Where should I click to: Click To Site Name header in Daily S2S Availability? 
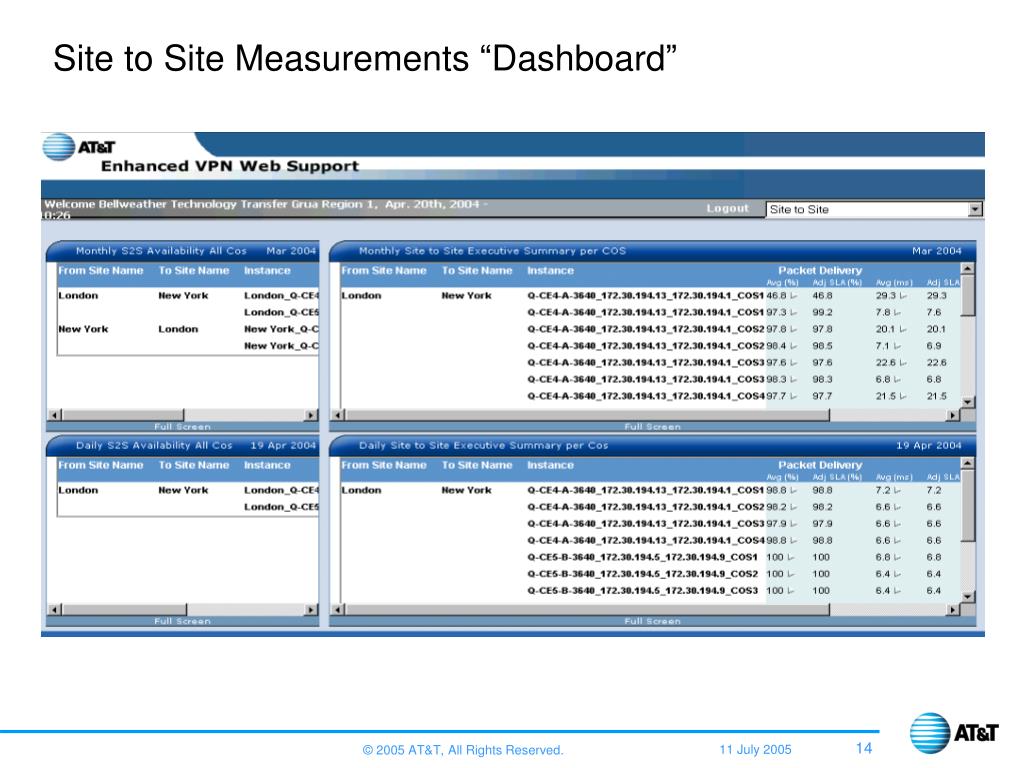click(x=193, y=465)
